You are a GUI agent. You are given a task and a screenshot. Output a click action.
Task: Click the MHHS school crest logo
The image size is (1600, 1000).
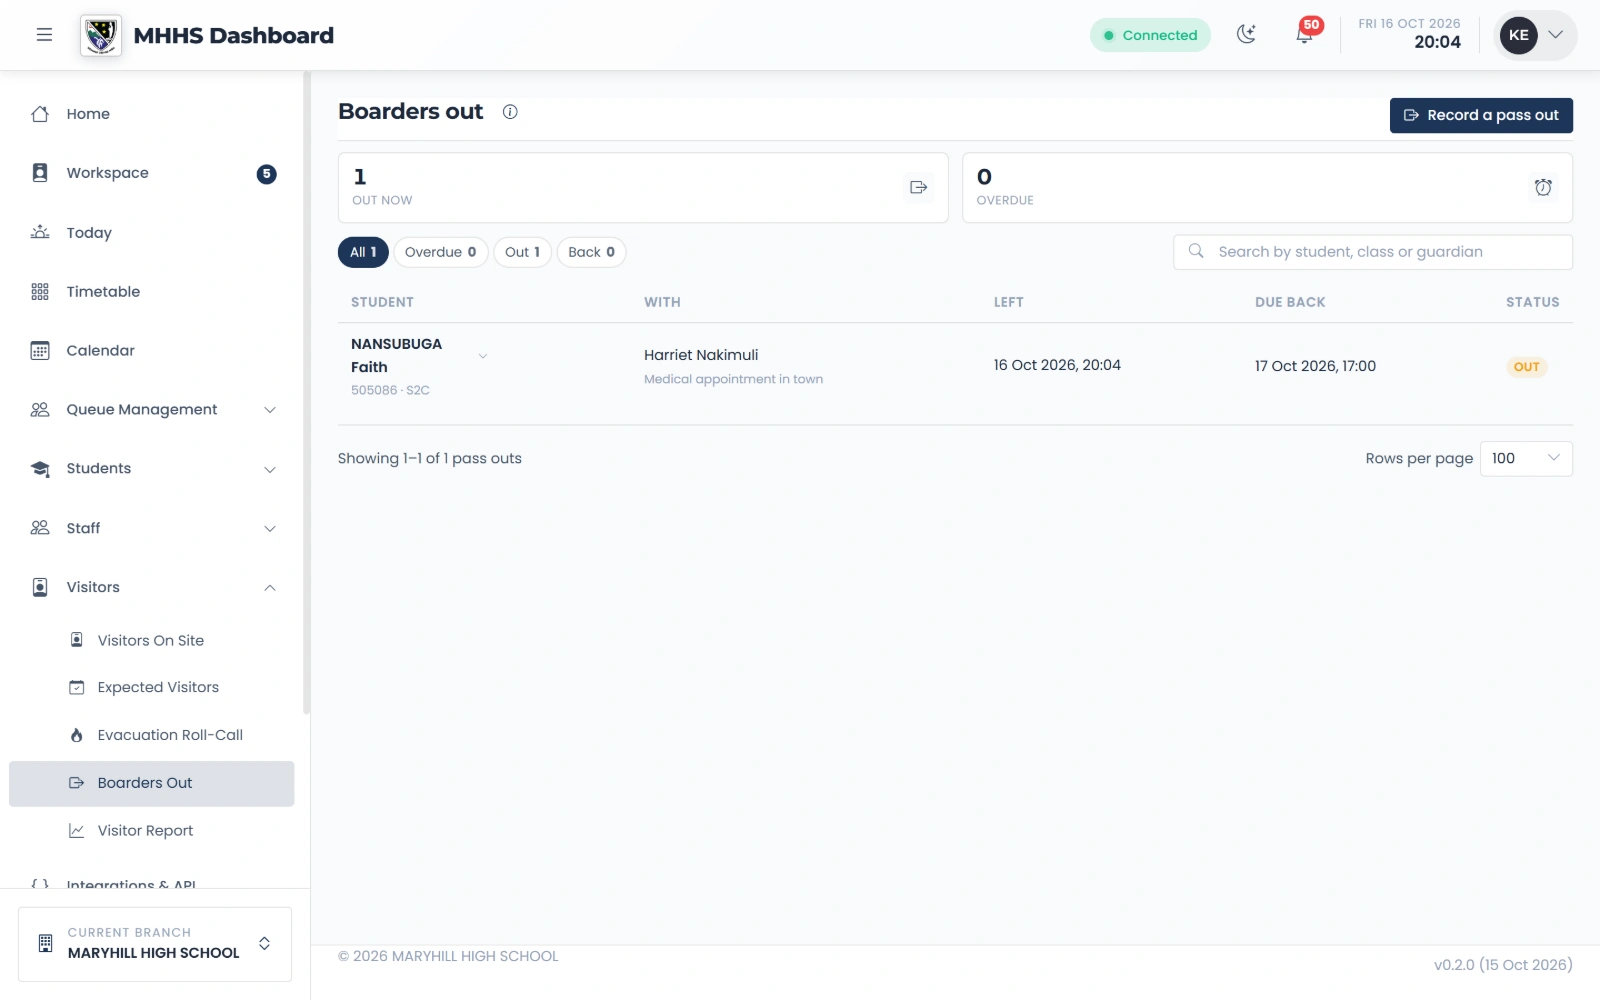(101, 35)
